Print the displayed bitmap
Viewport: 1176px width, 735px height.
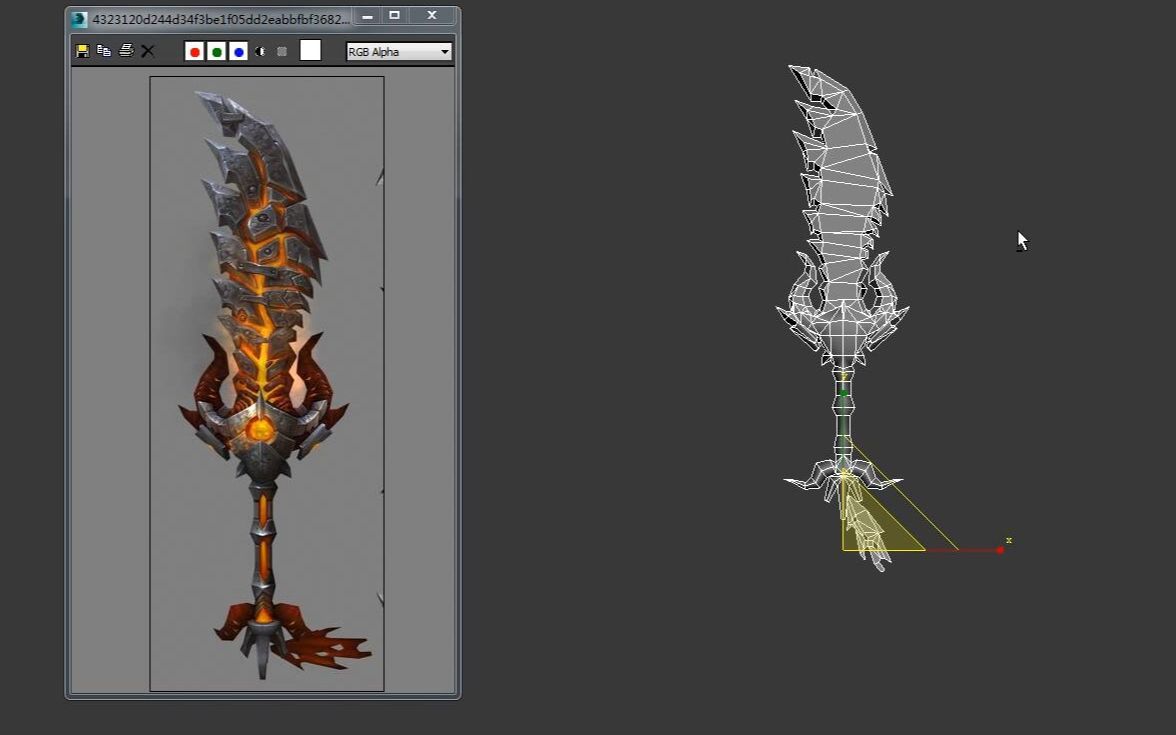[x=126, y=51]
